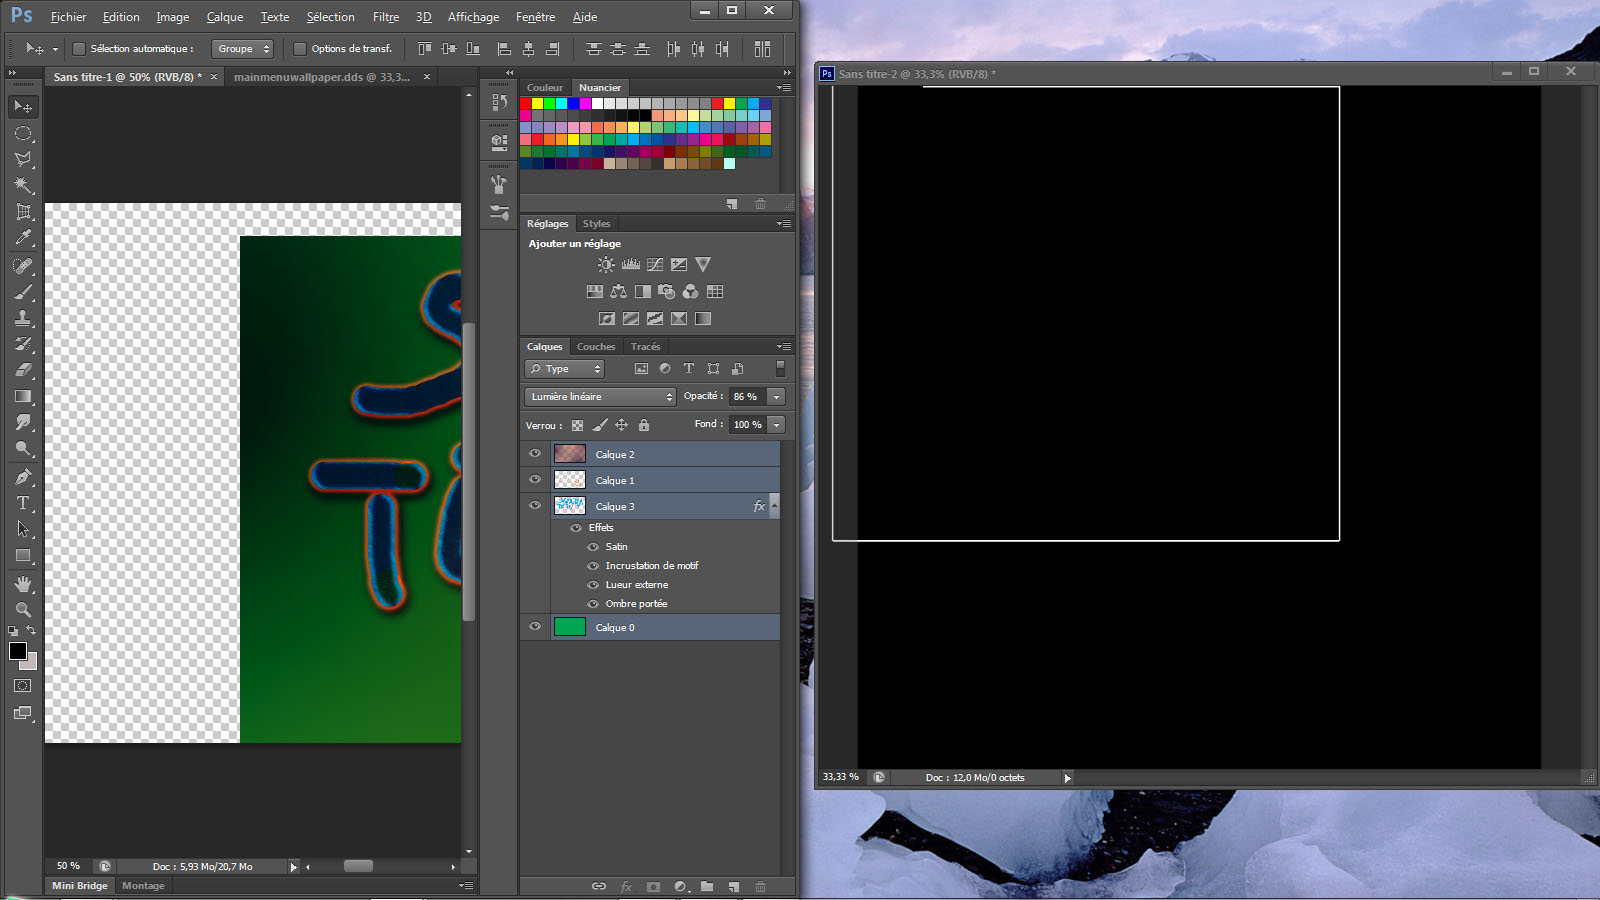Select the Brush tool
Viewport: 1600px width, 900px height.
(x=23, y=292)
